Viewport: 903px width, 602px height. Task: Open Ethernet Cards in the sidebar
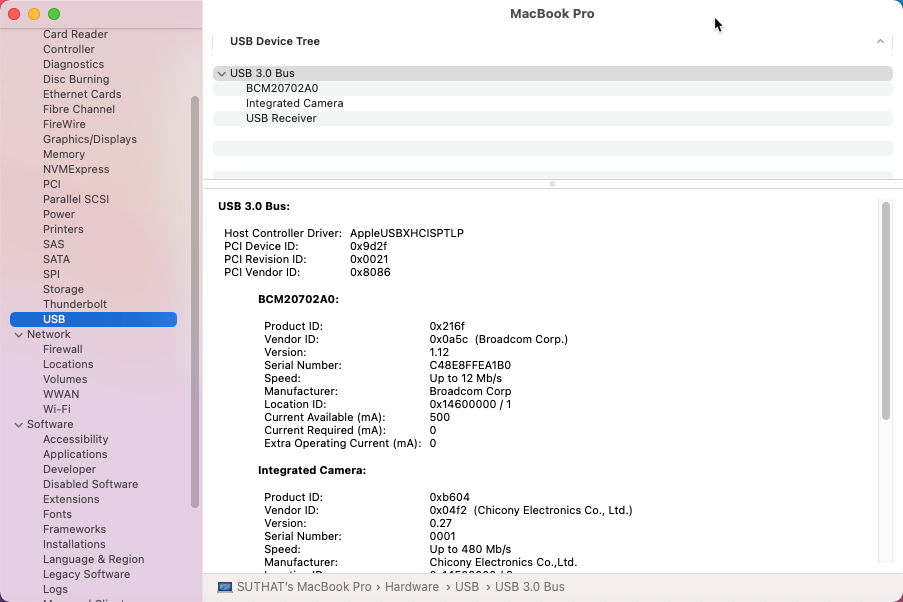(x=82, y=94)
